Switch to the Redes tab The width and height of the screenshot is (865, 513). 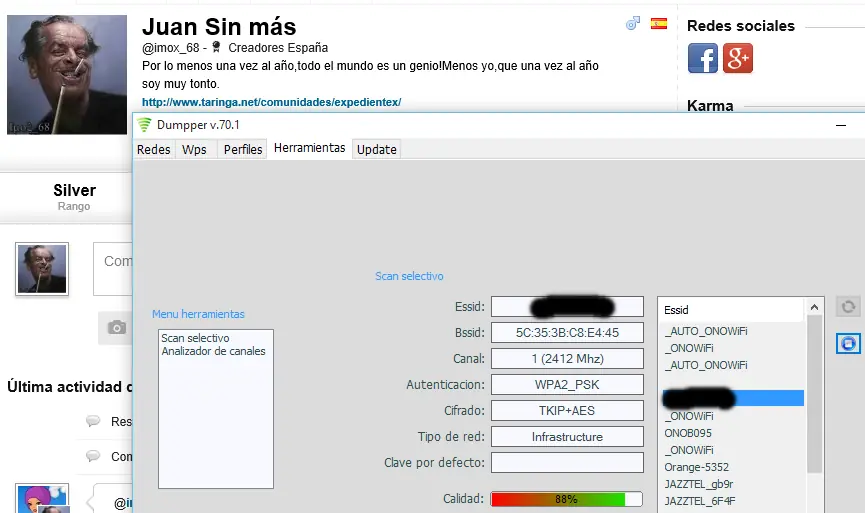point(153,149)
